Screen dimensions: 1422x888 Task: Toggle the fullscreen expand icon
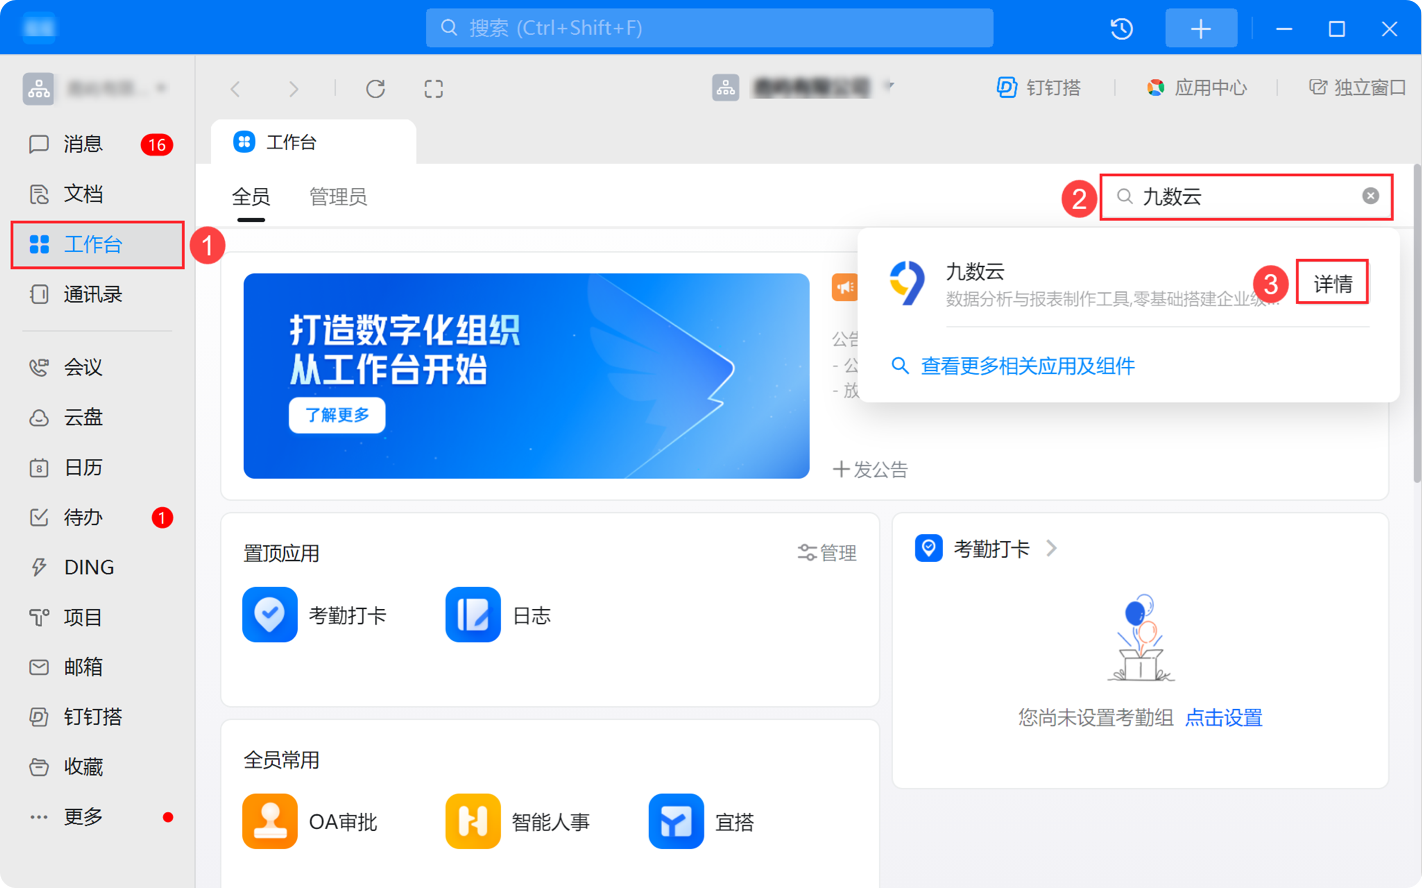pyautogui.click(x=433, y=89)
